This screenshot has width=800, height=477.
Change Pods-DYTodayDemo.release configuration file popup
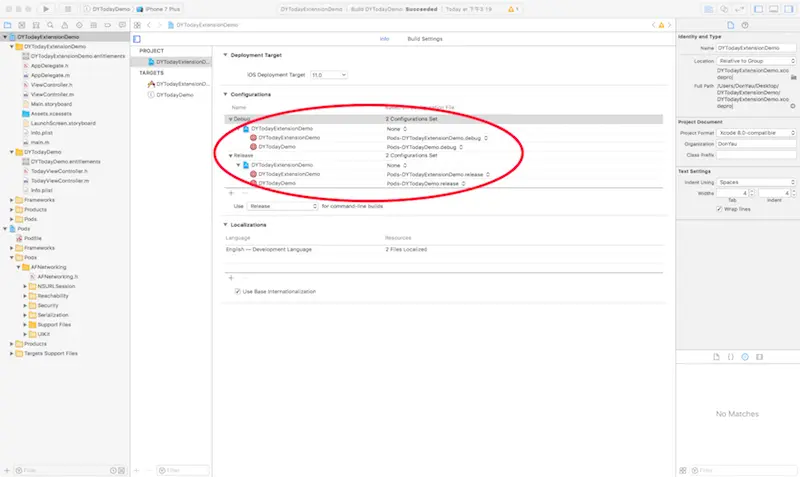point(426,184)
